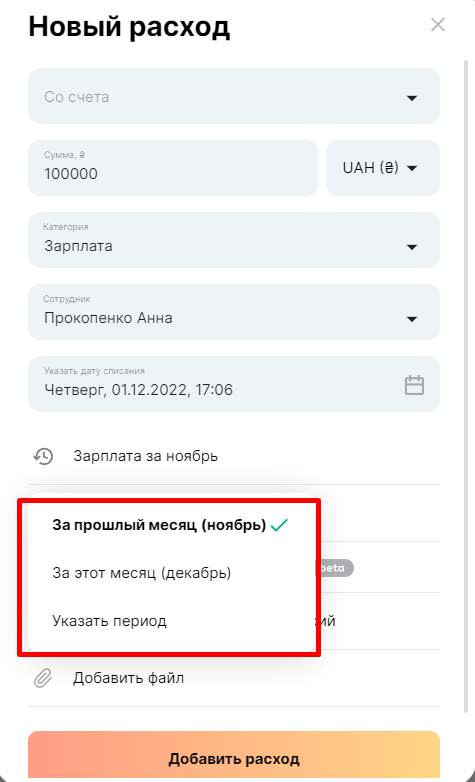Open the UAH (₴) currency selector

[x=383, y=168]
